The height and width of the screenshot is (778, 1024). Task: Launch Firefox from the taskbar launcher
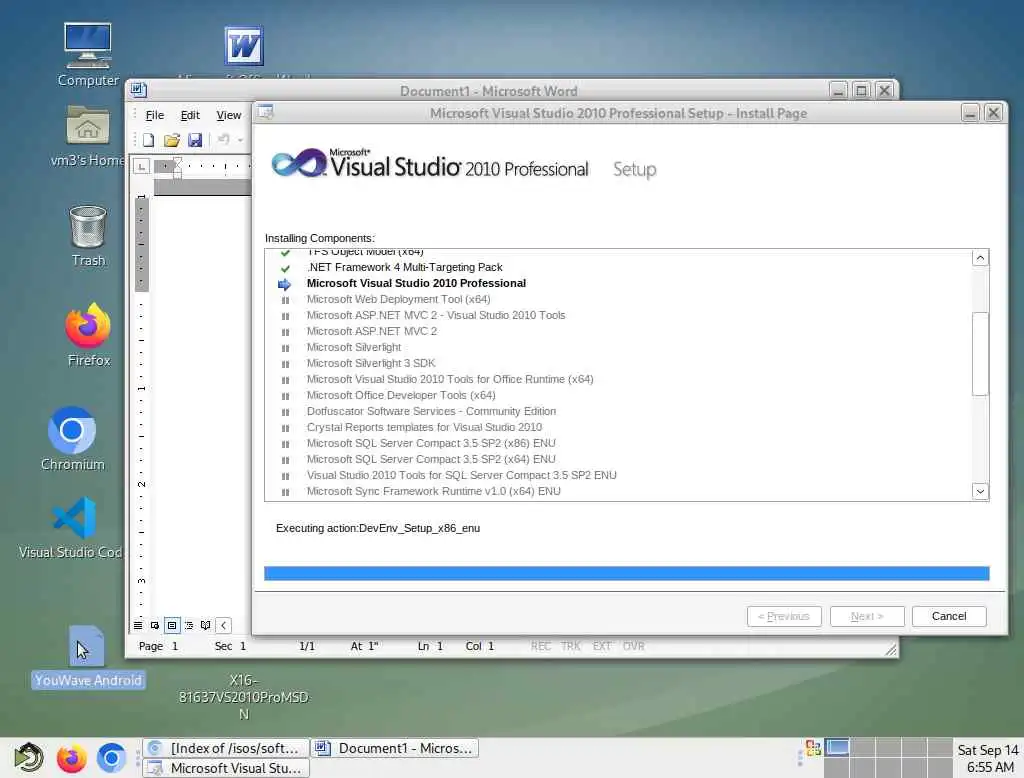click(x=71, y=758)
